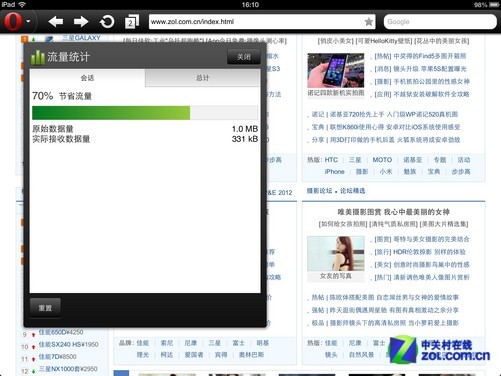This screenshot has width=501, height=376.
Task: Open the 诺基亚 hot forum link
Action: (x=413, y=160)
